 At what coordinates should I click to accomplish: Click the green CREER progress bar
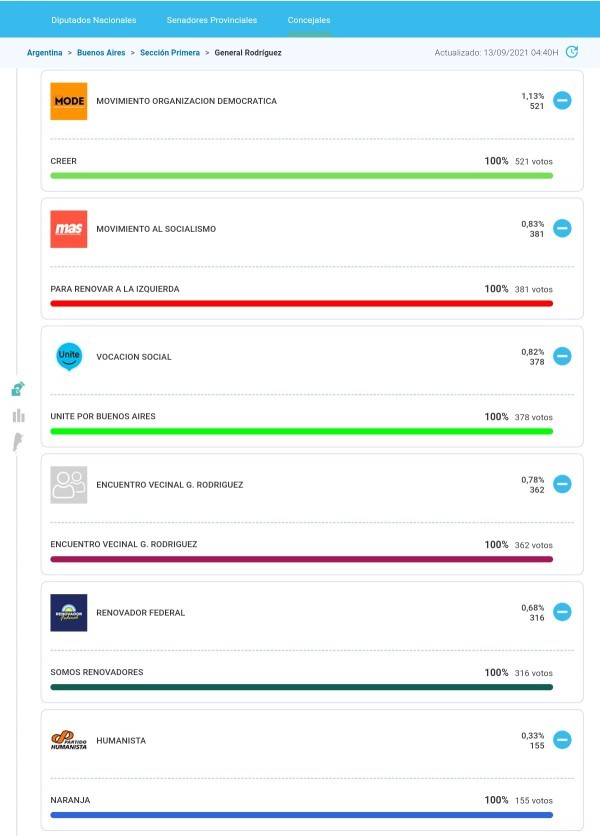pyautogui.click(x=301, y=175)
